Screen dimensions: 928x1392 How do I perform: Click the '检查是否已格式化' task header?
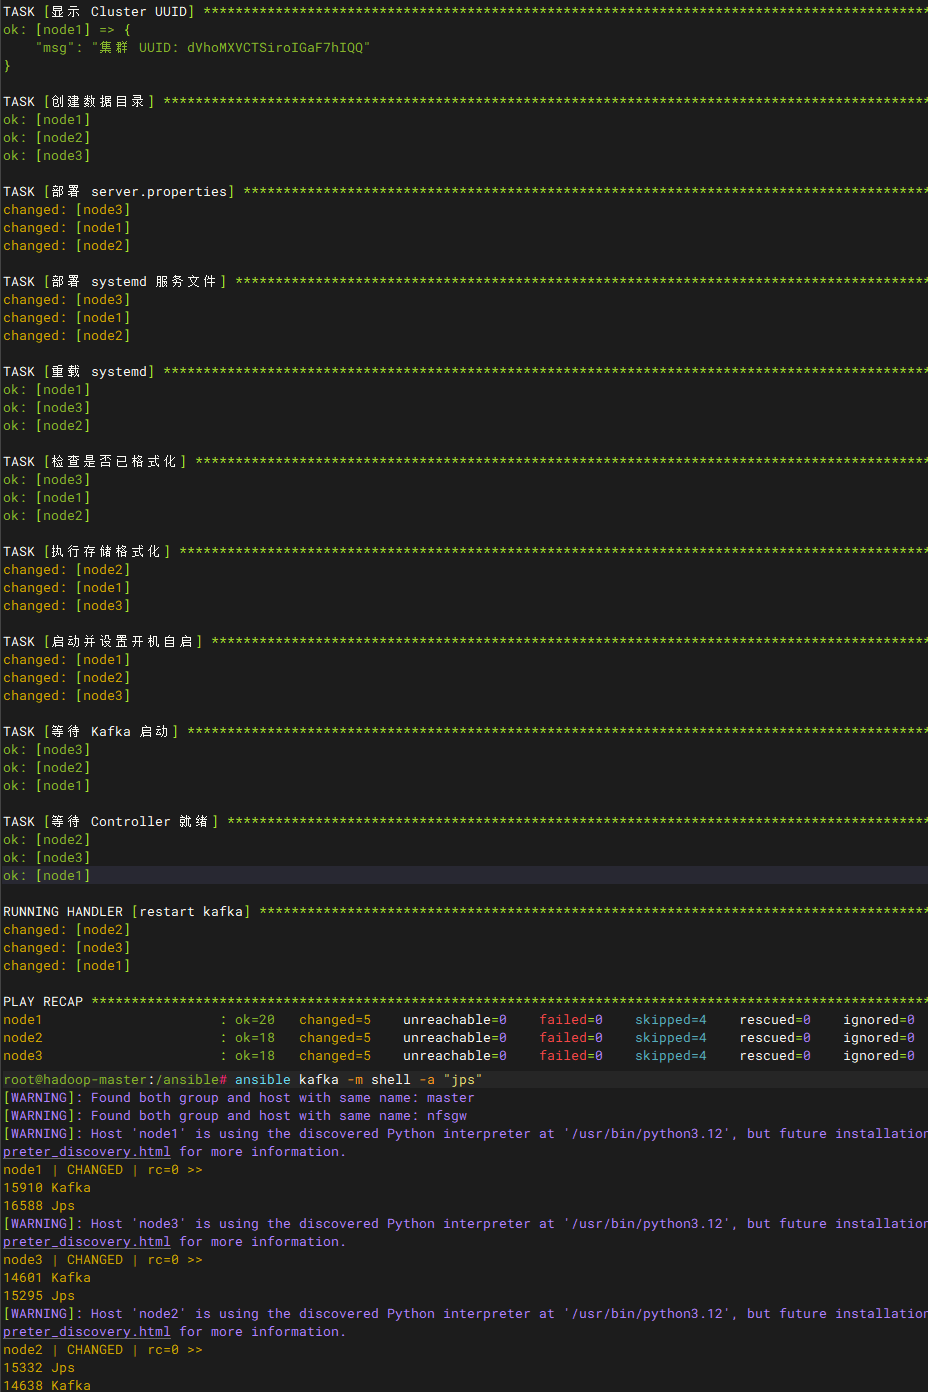(x=465, y=462)
